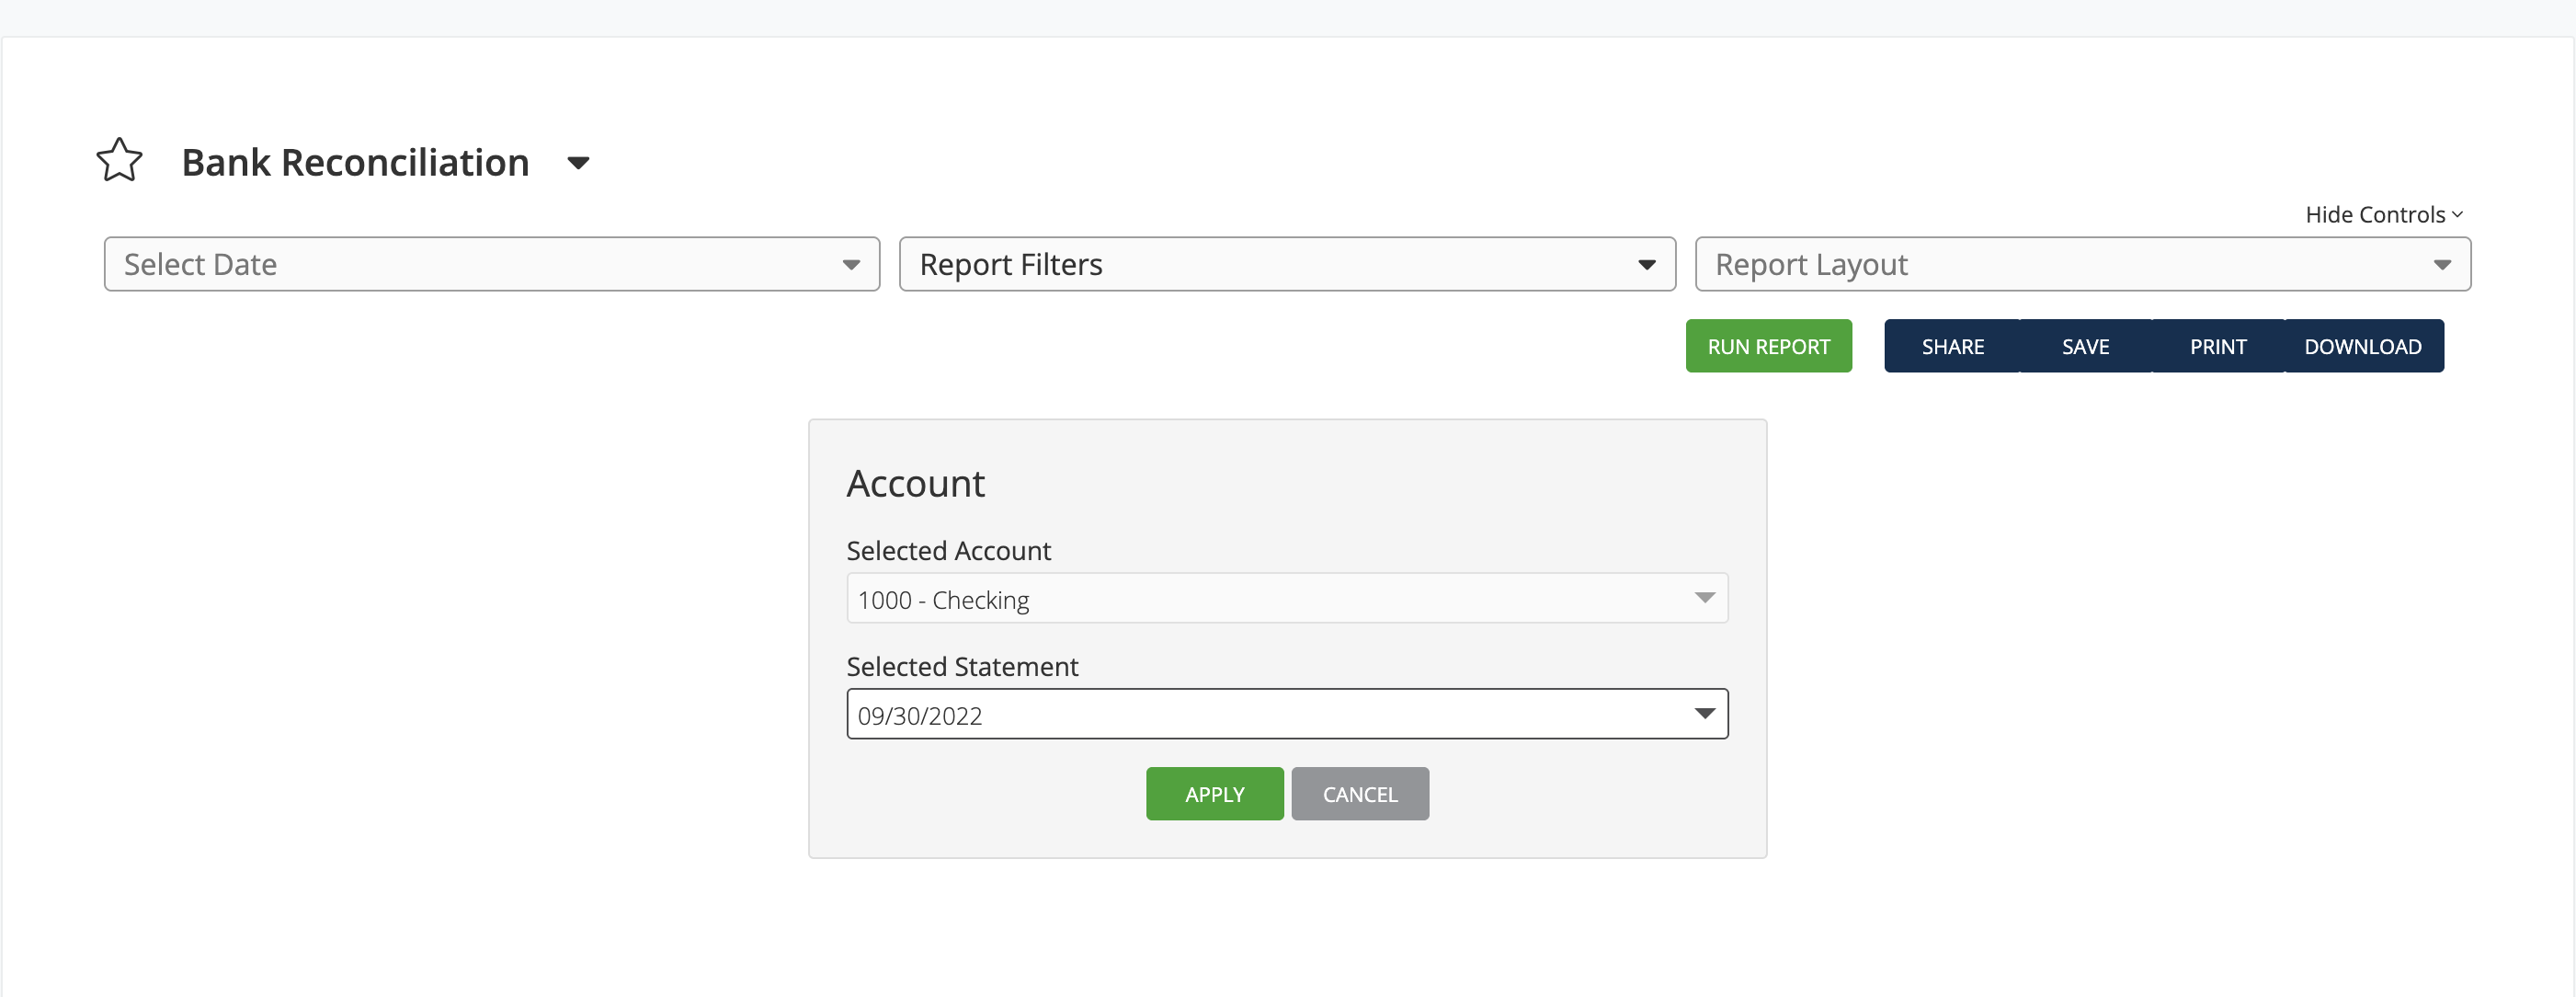The width and height of the screenshot is (2576, 997).
Task: Download the report via DOWNLOAD button
Action: [2363, 346]
